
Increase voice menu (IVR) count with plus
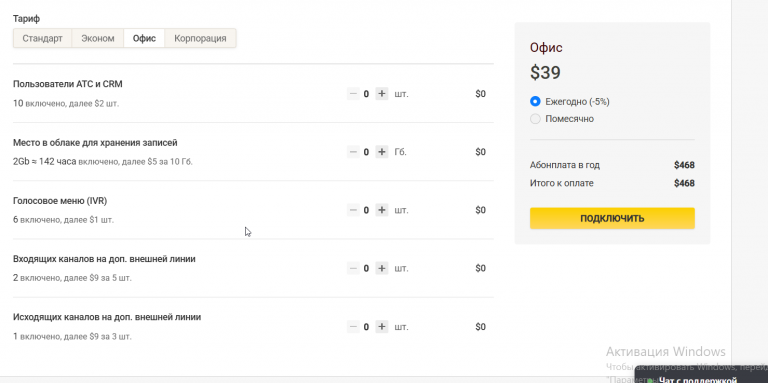[382, 210]
